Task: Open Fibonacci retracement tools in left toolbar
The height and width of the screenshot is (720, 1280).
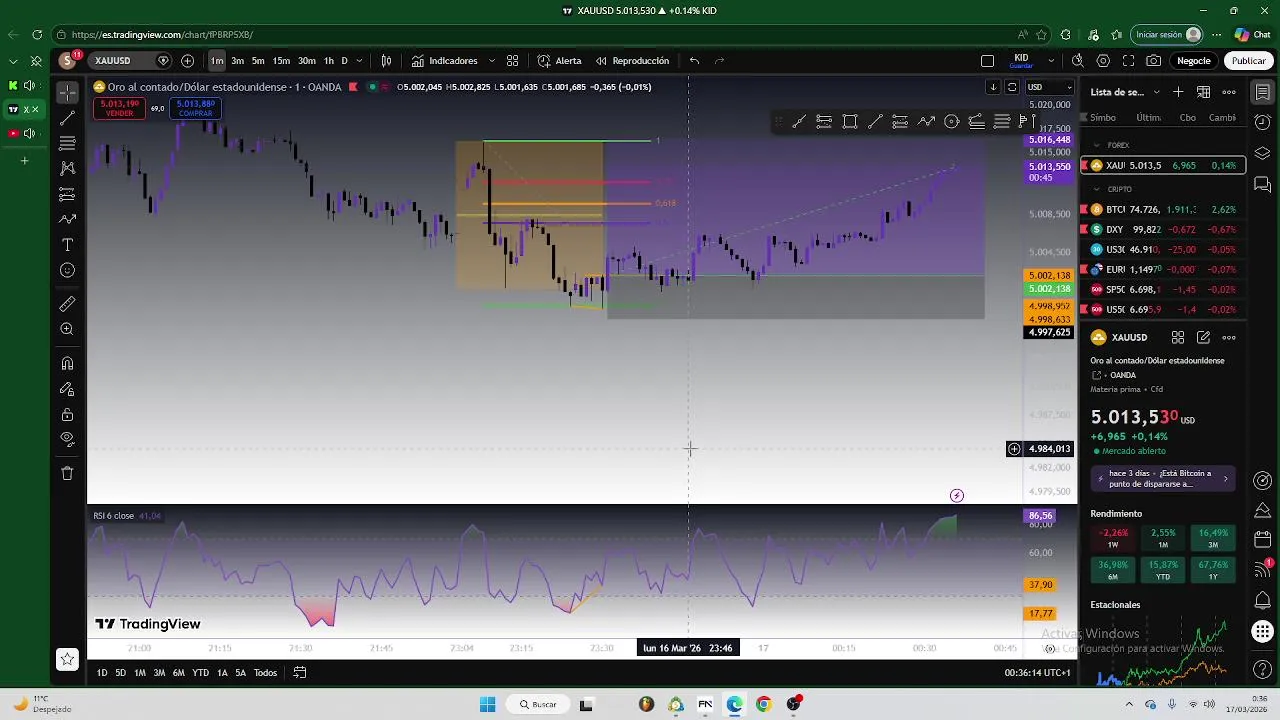Action: point(67,143)
